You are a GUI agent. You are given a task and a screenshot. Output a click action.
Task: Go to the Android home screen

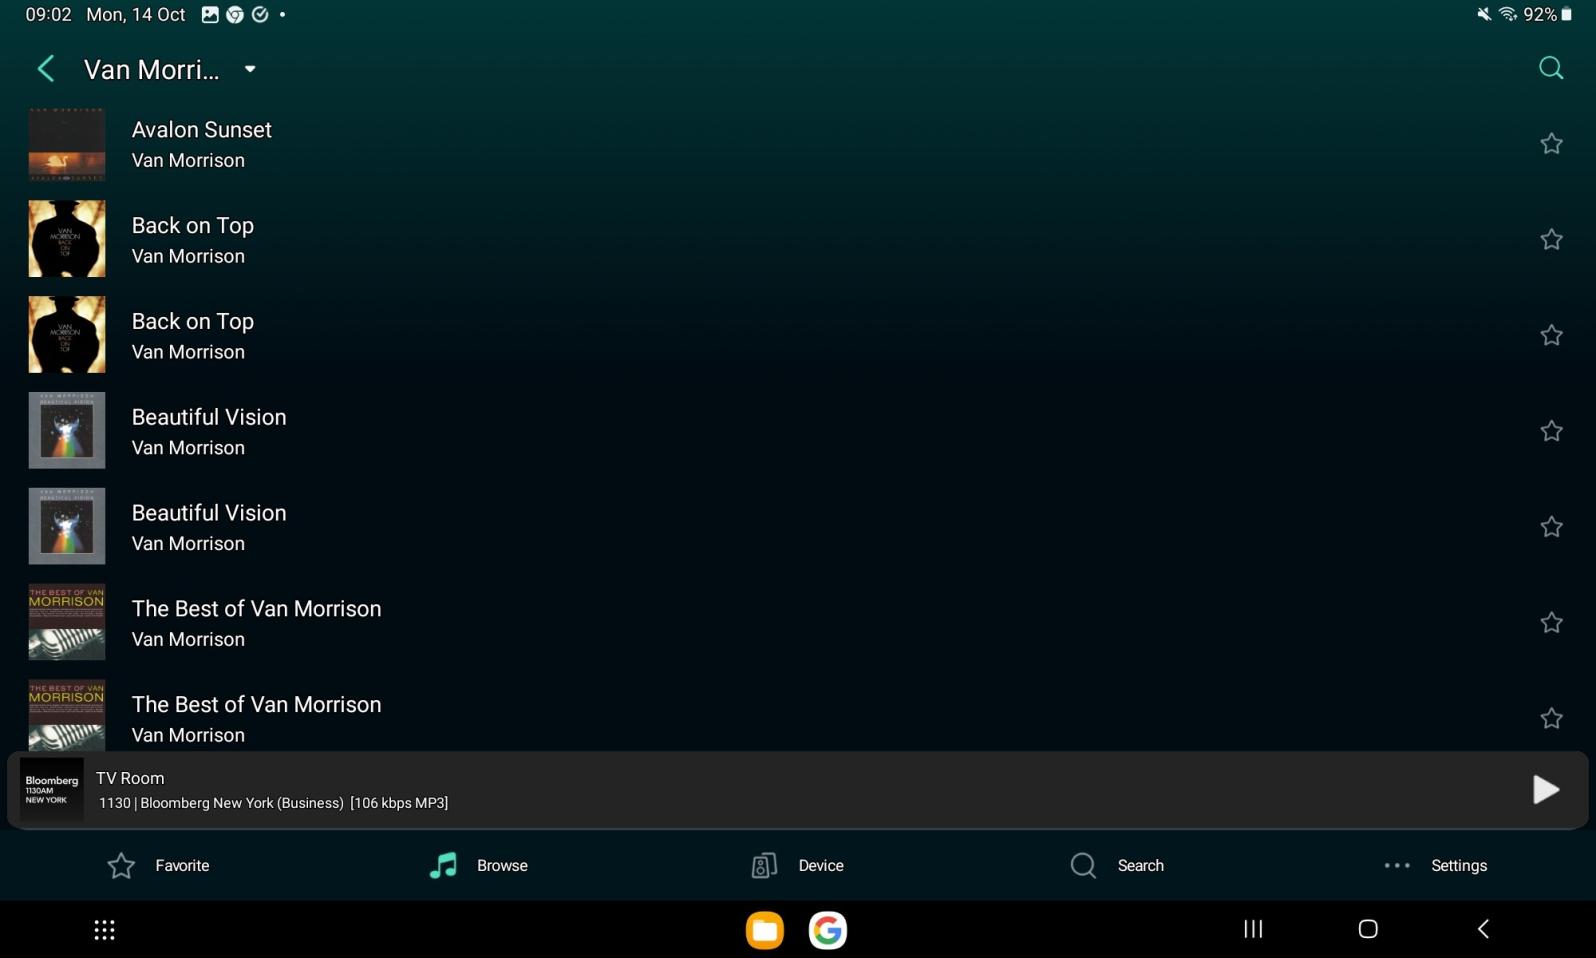[1368, 929]
